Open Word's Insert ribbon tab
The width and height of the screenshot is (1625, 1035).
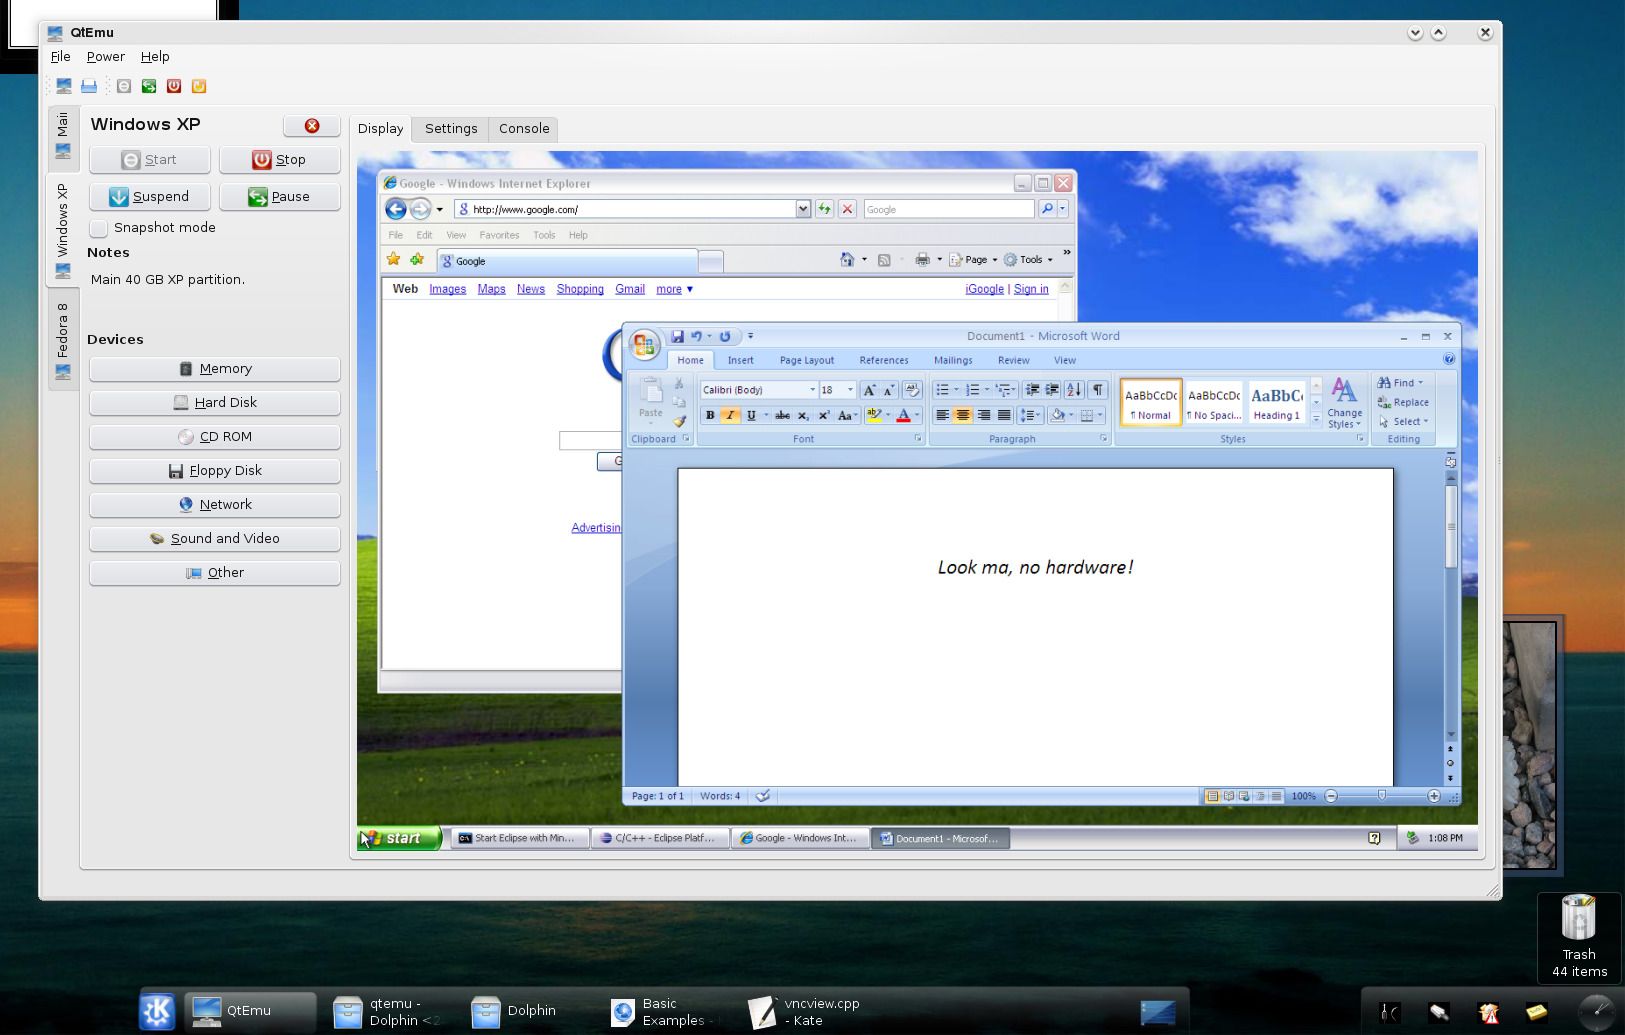[x=740, y=360]
